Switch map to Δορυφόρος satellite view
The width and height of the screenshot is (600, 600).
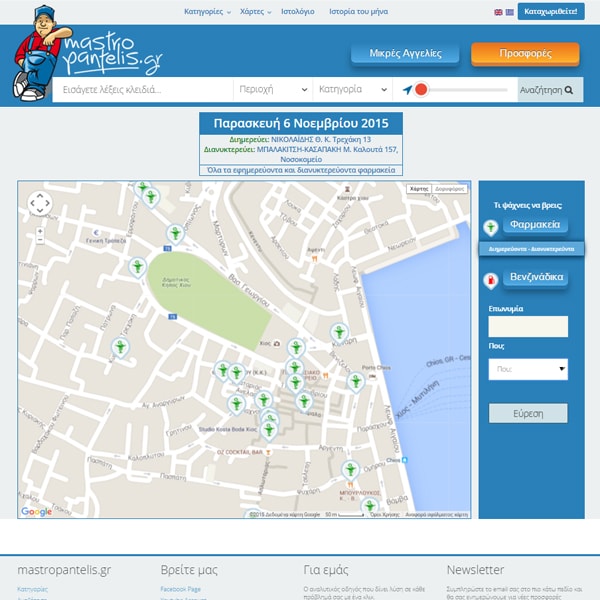coord(450,188)
